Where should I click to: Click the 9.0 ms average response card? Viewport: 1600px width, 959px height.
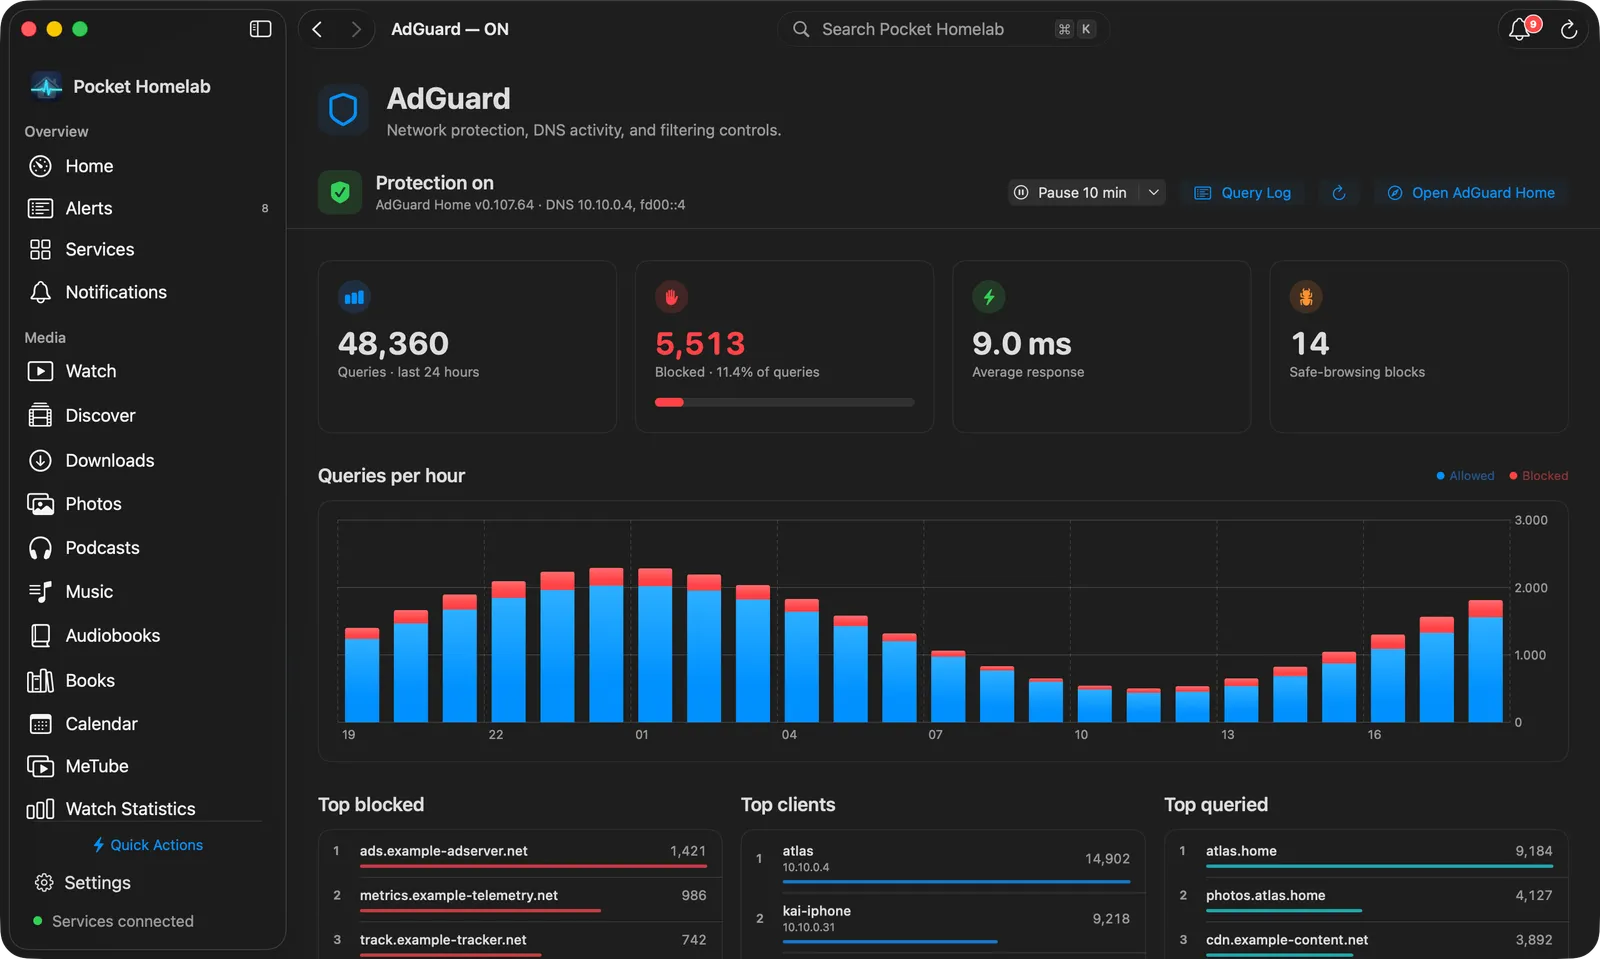[1101, 347]
